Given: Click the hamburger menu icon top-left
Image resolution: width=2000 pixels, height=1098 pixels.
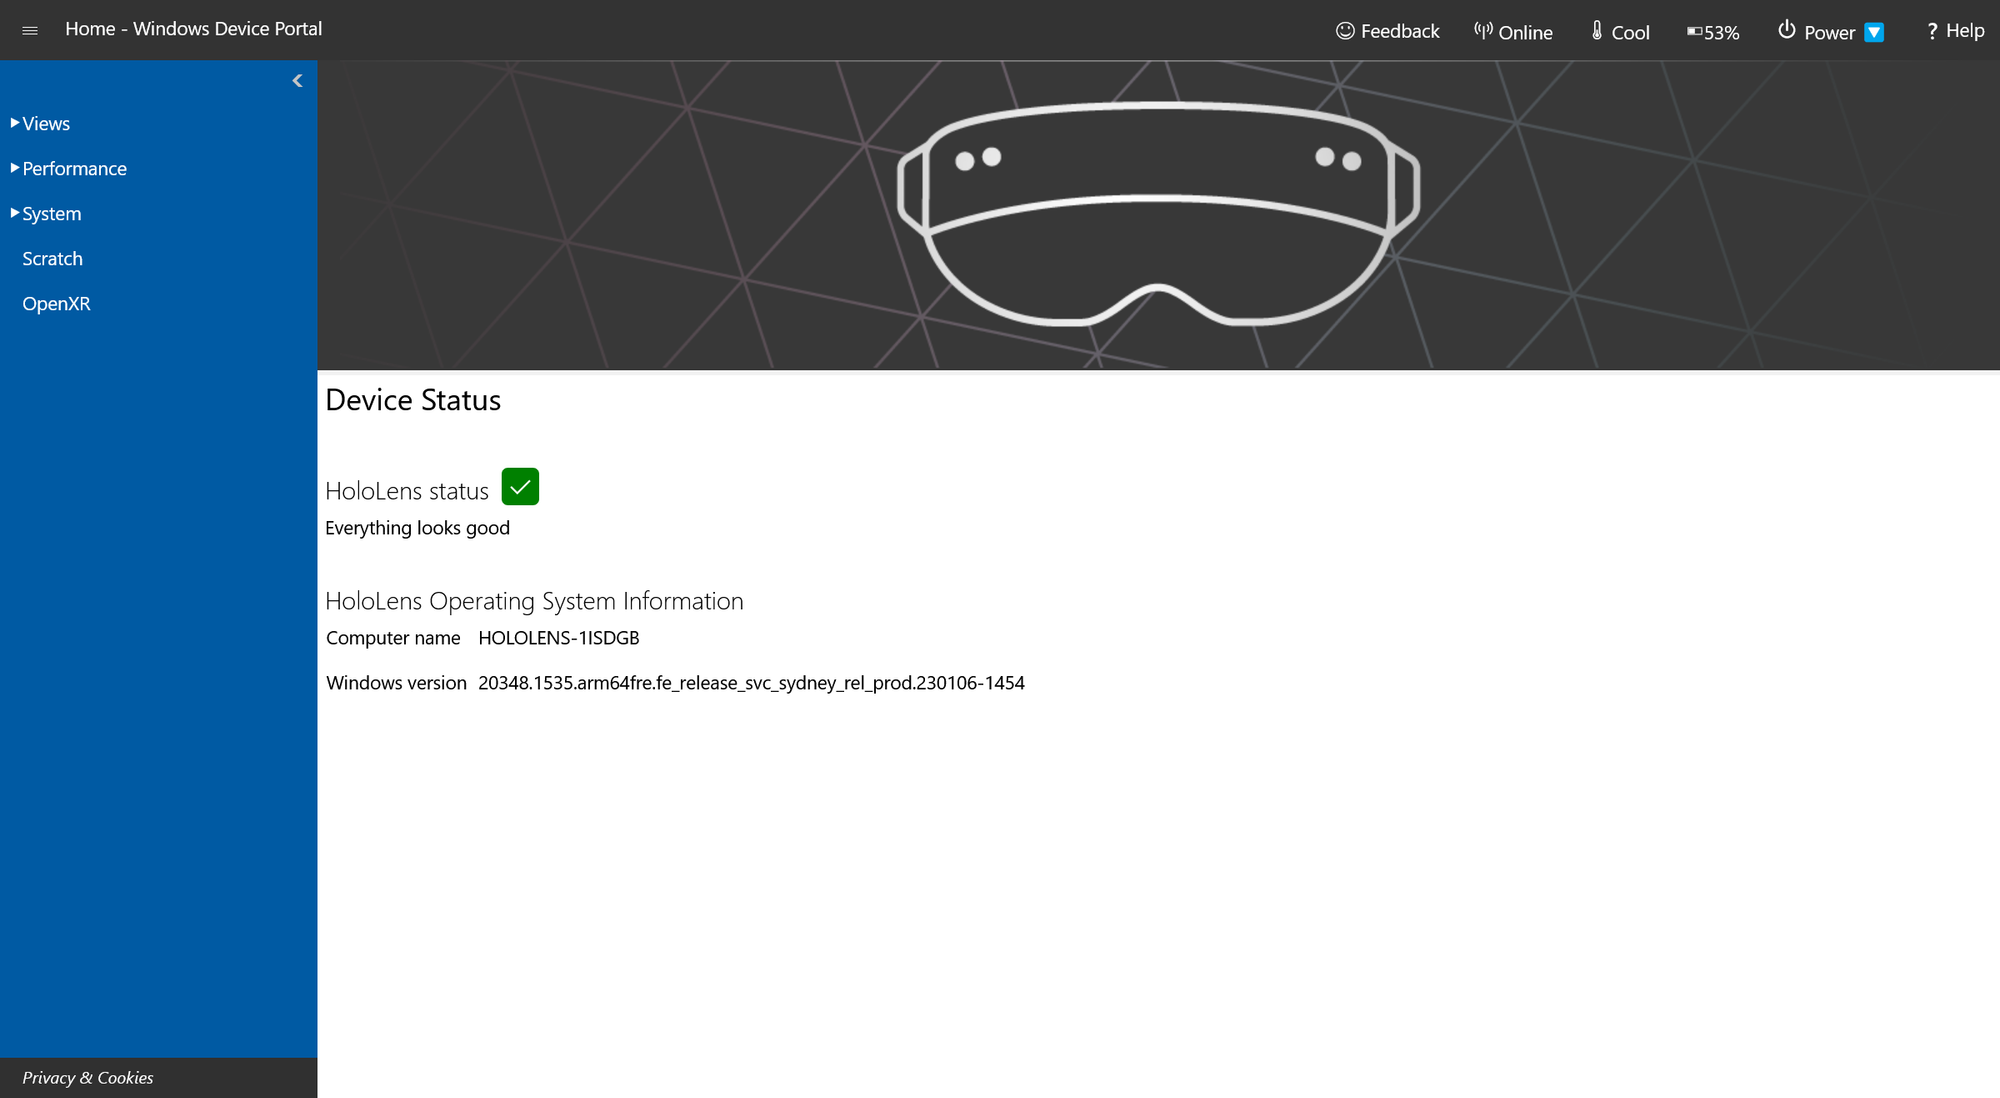Looking at the screenshot, I should point(30,28).
